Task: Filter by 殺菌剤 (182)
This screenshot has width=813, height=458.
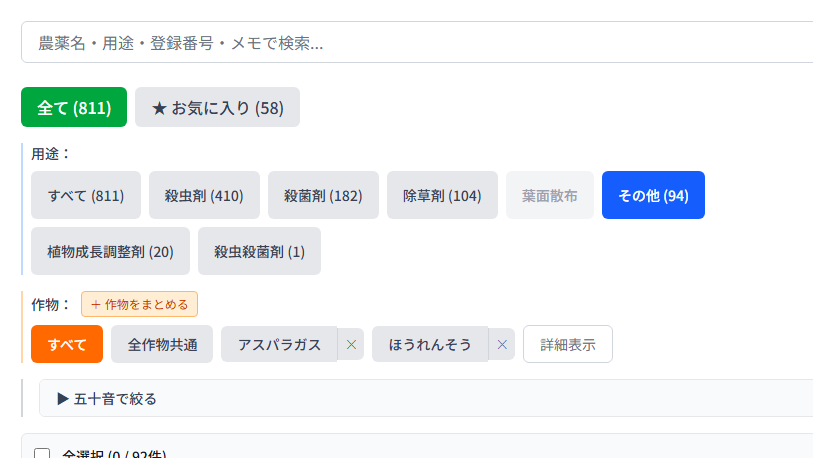Action: click(323, 195)
